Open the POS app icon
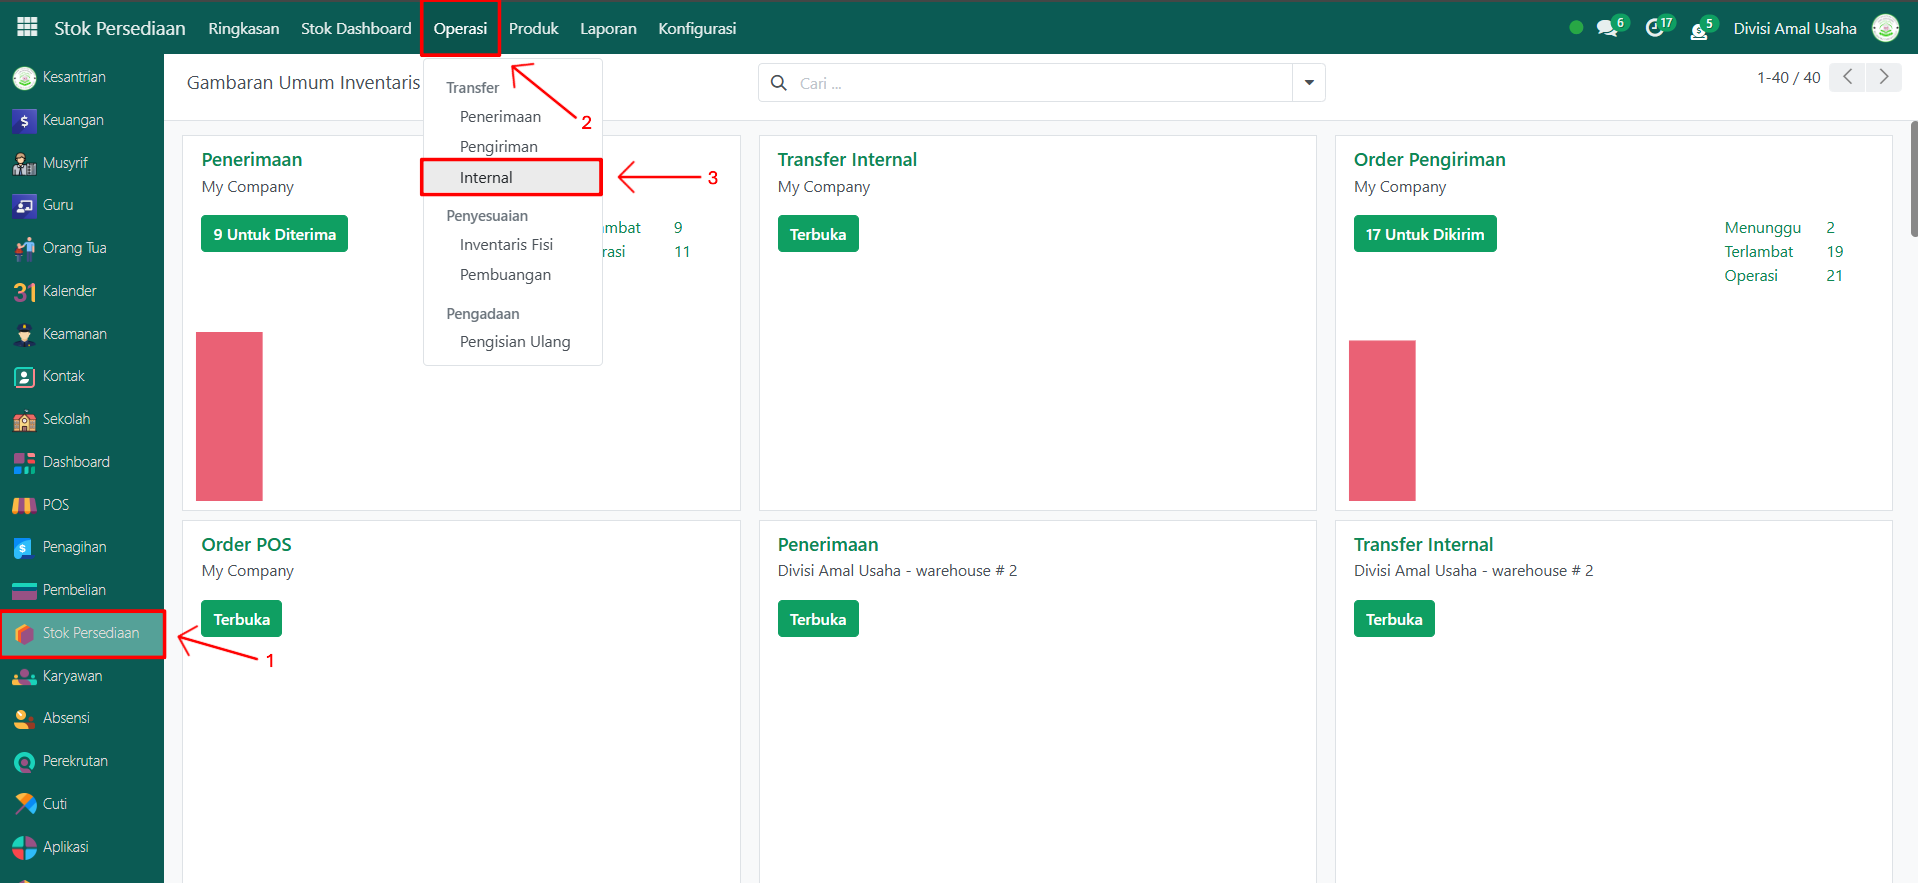The height and width of the screenshot is (883, 1918). 24,505
